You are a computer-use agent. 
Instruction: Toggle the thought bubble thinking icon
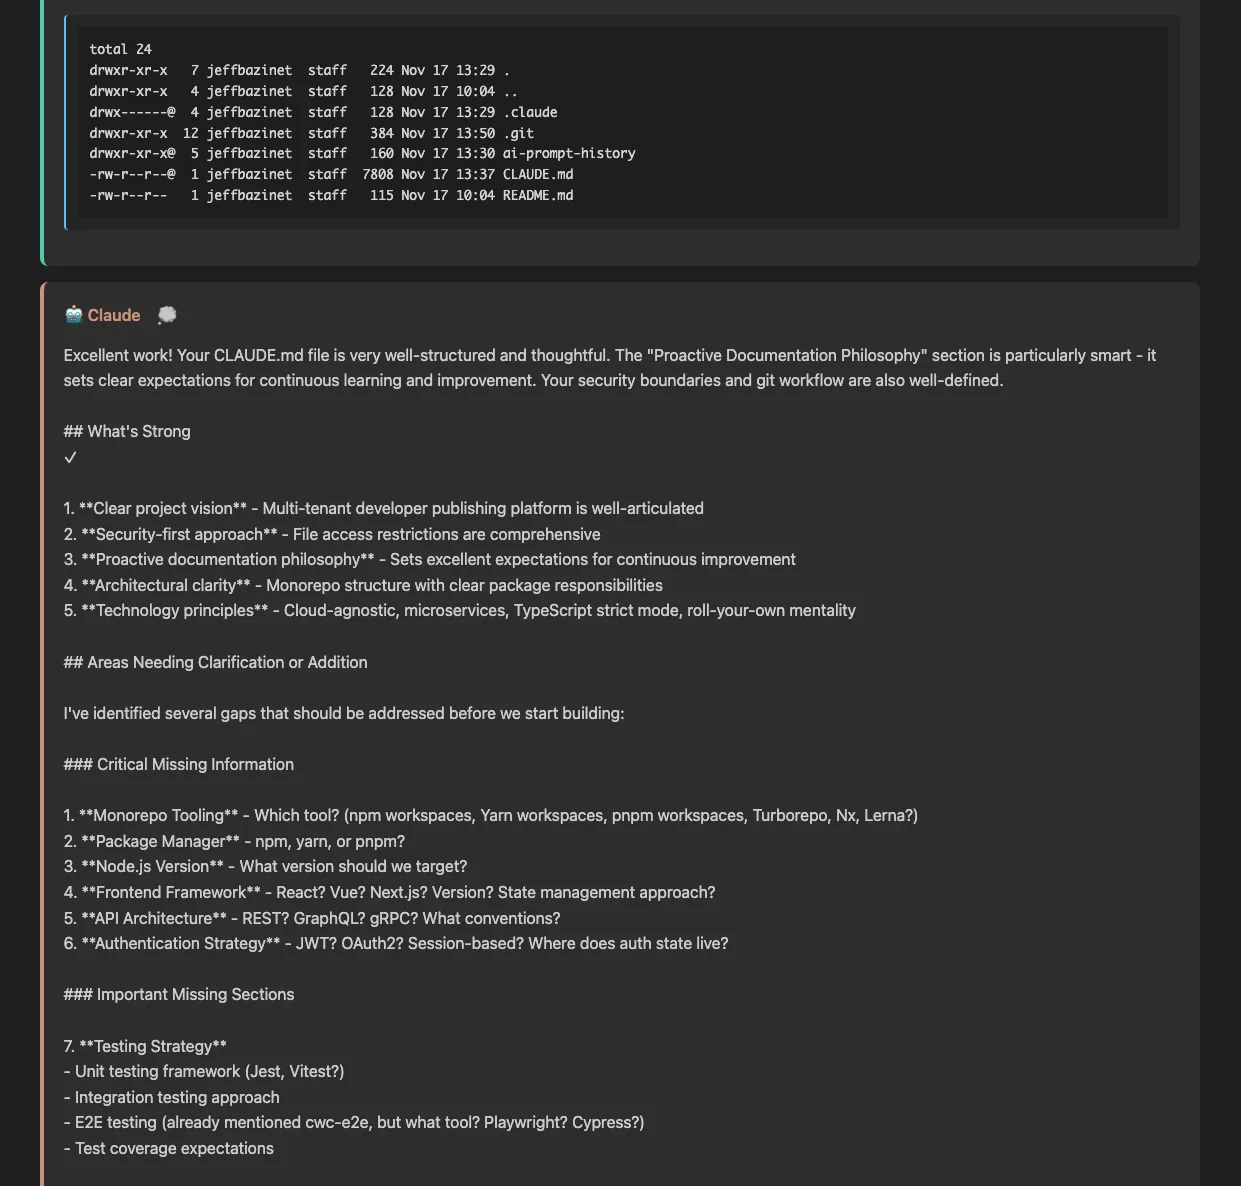point(167,315)
